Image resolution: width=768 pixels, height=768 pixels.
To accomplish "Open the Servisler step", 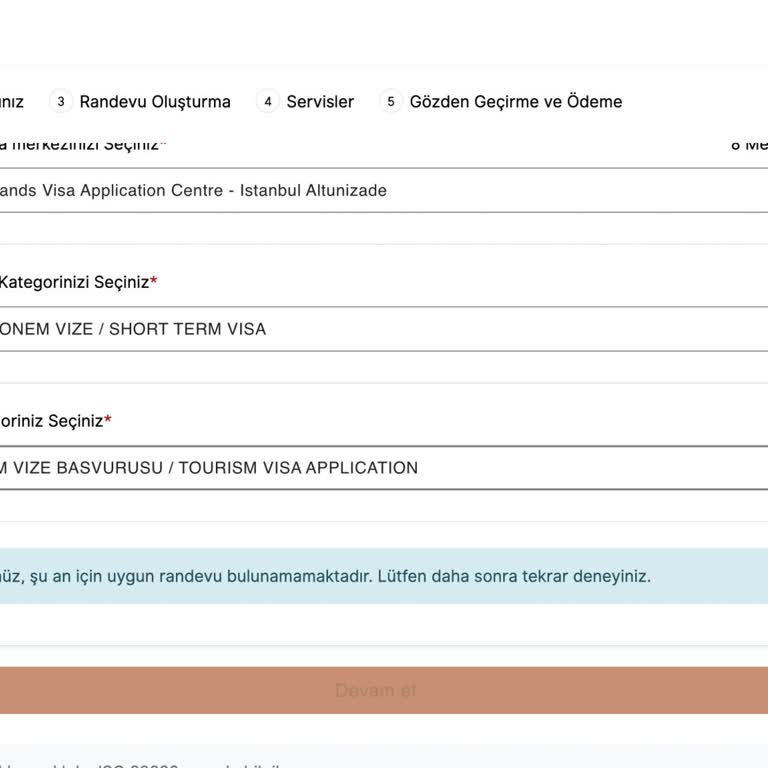I will 320,102.
